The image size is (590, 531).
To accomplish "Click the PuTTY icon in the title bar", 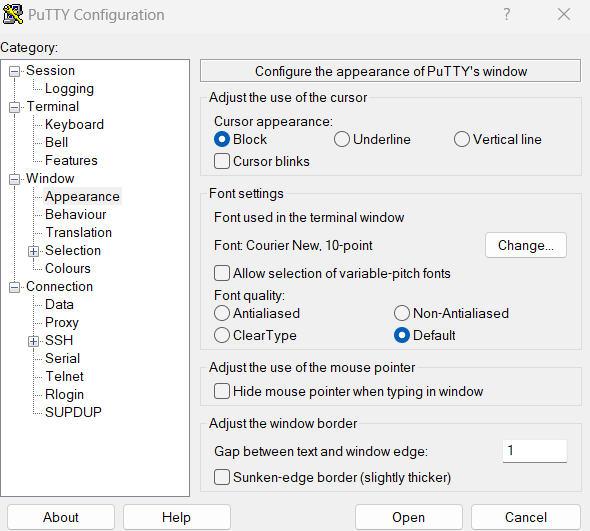I will (12, 15).
